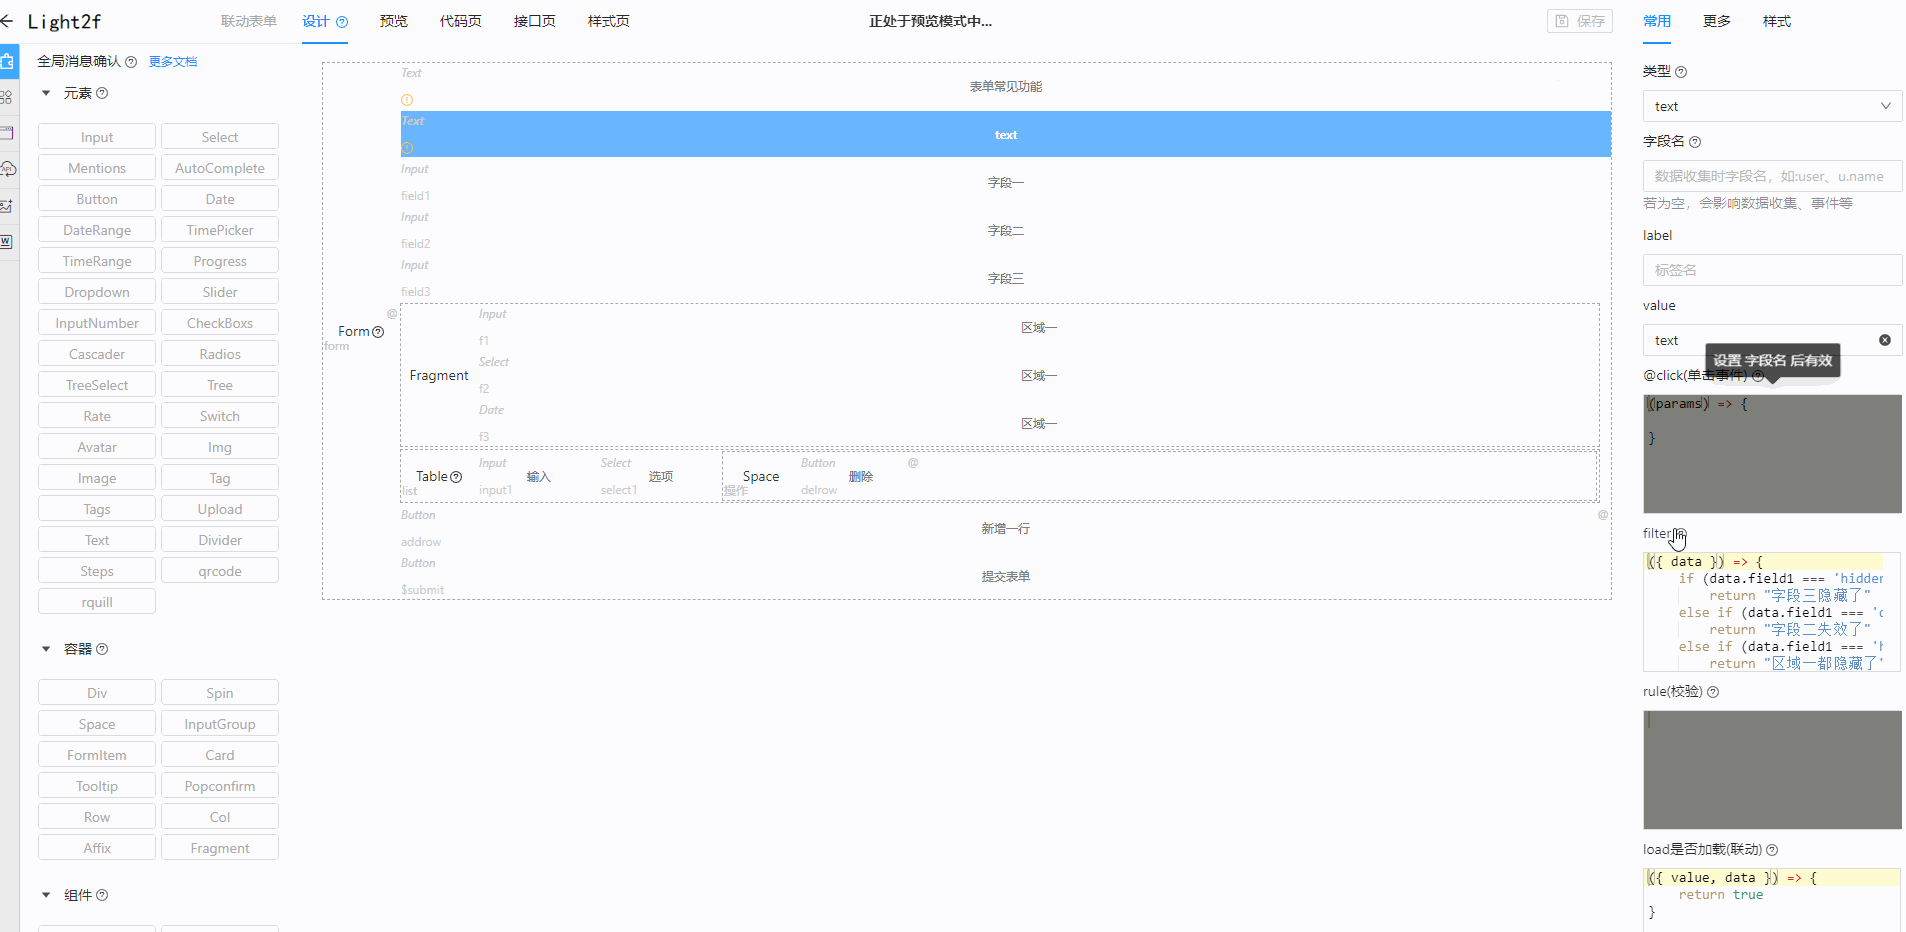
Task: Click help icon on the 设计 tab
Action: (342, 22)
